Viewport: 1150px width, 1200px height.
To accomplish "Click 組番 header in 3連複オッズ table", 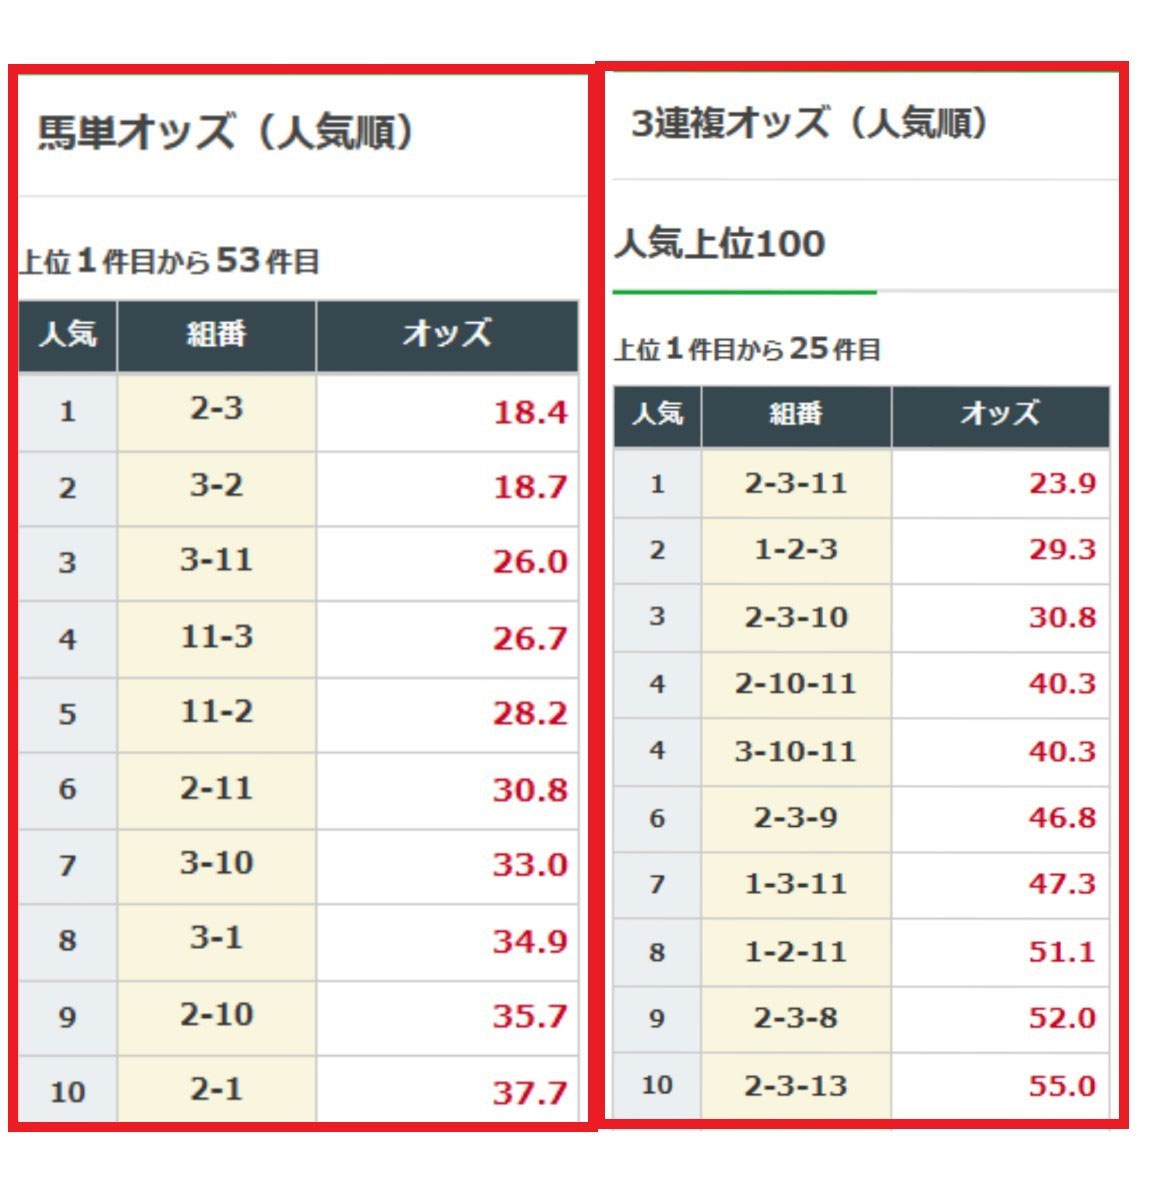I will point(796,415).
